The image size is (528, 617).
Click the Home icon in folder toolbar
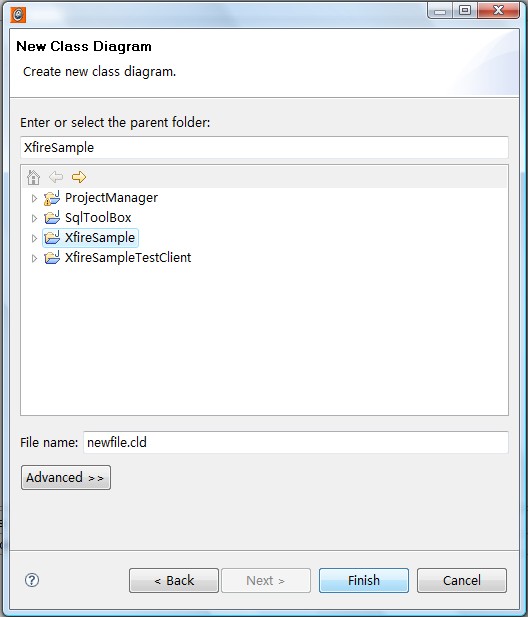[33, 177]
